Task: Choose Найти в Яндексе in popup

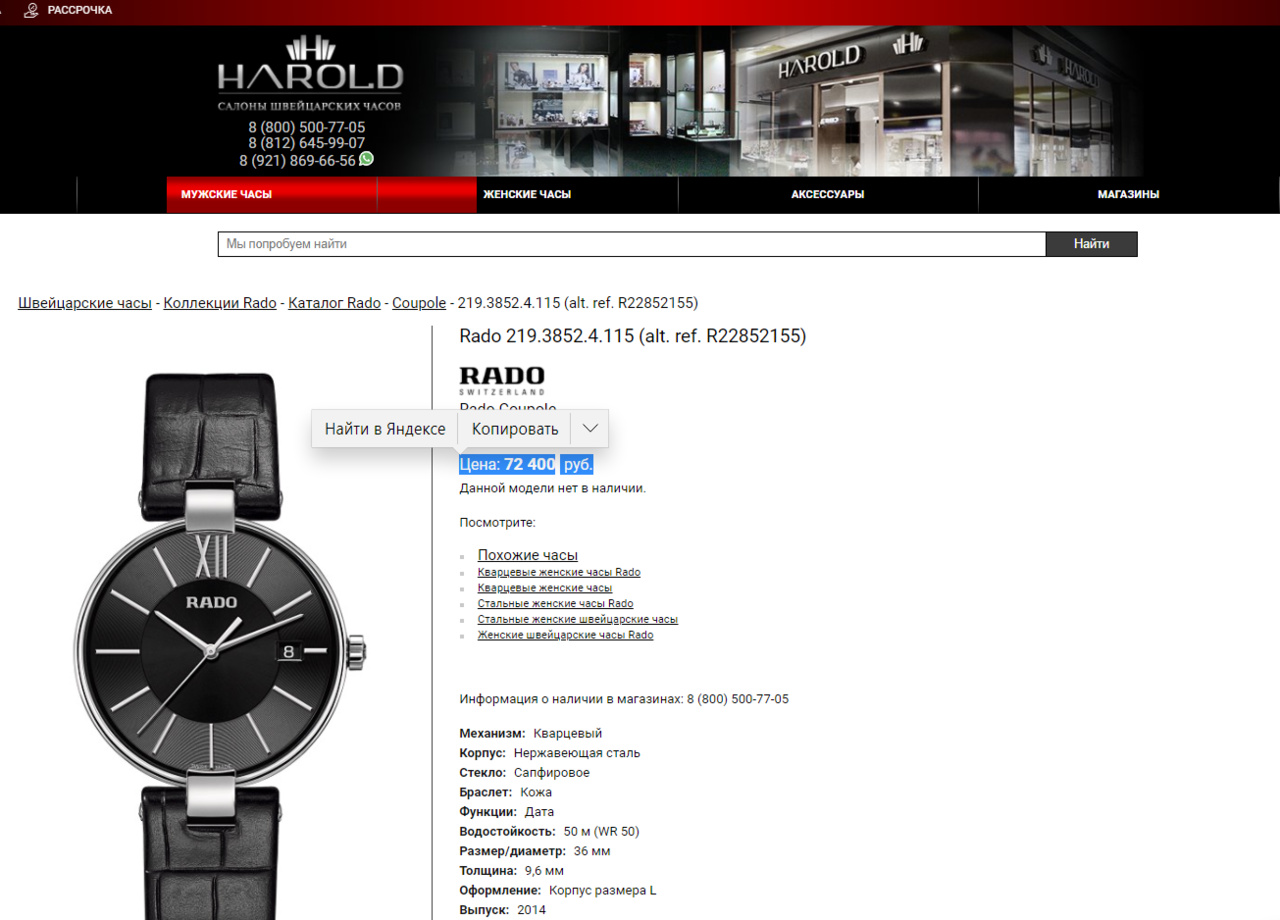Action: (x=385, y=428)
